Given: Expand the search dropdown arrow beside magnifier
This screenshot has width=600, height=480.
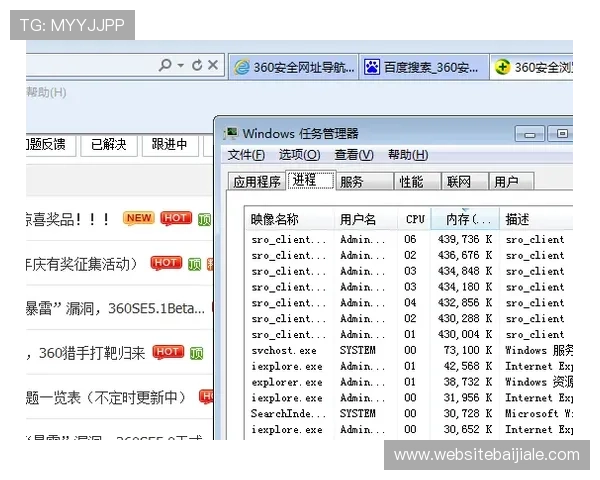Looking at the screenshot, I should click(x=180, y=65).
